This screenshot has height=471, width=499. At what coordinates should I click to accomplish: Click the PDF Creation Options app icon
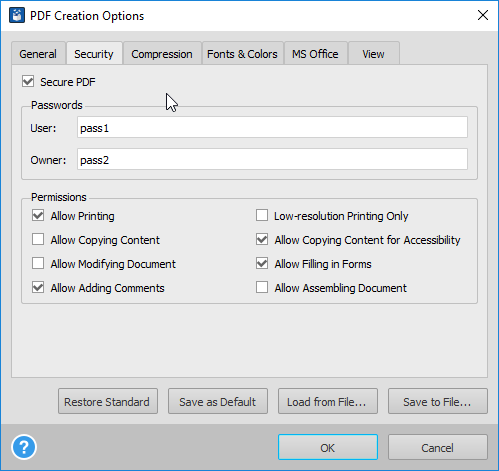pos(17,15)
